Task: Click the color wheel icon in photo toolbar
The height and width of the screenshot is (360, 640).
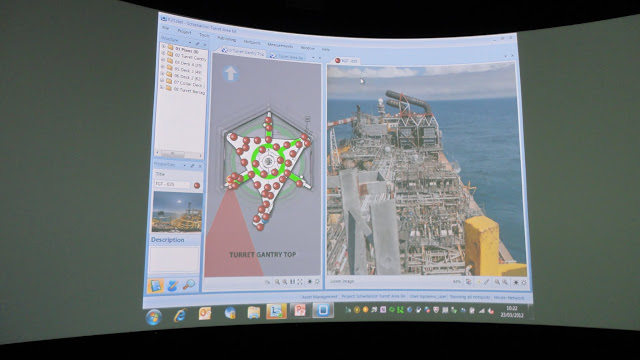Action: [469, 282]
